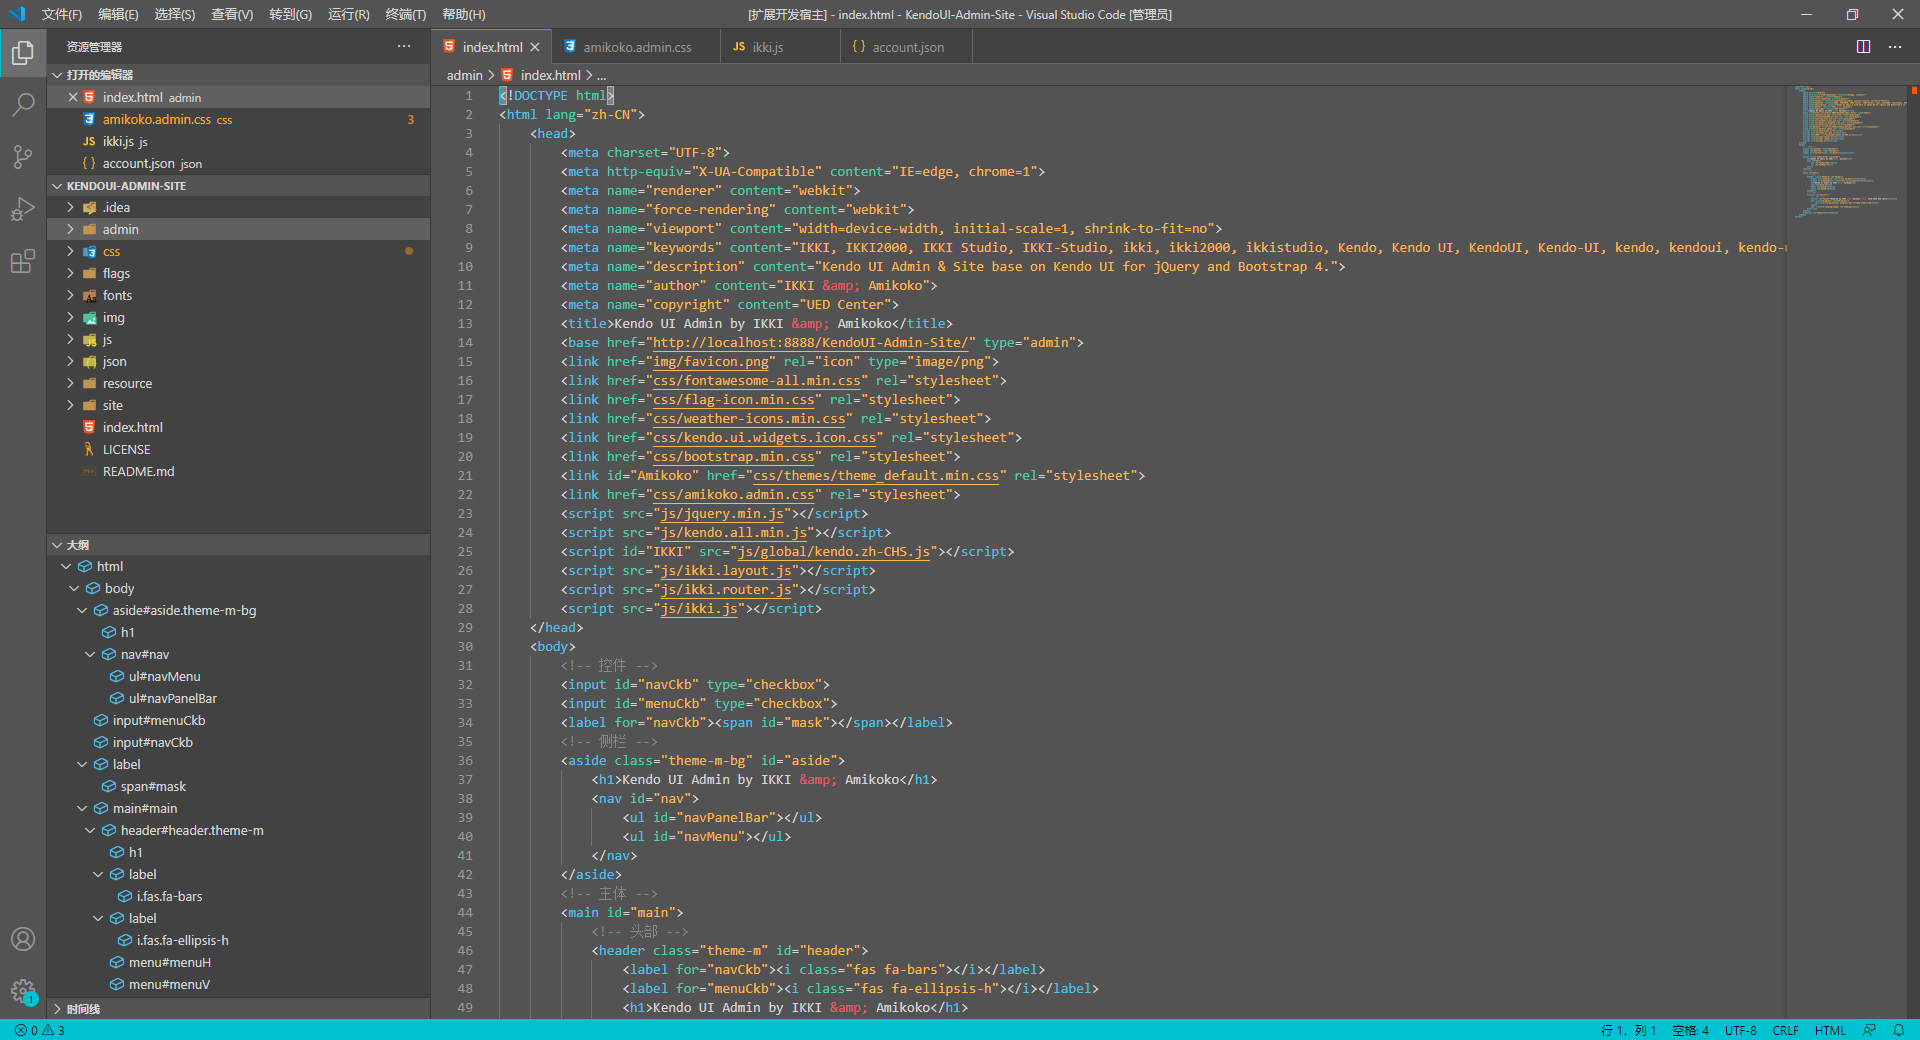Select menu#menuH in the outline
The width and height of the screenshot is (1920, 1040).
(238, 962)
